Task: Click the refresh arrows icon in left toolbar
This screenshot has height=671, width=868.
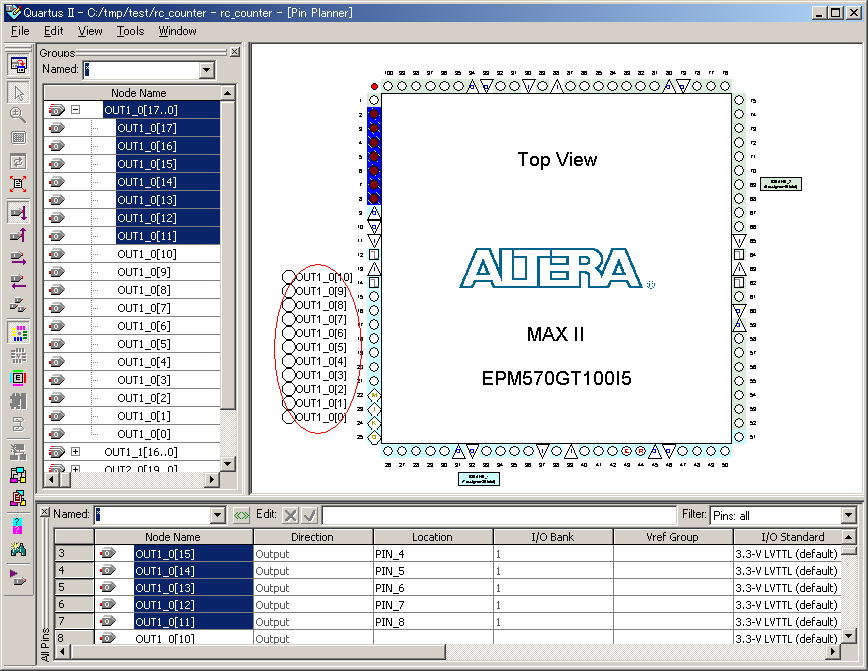Action: click(x=18, y=161)
